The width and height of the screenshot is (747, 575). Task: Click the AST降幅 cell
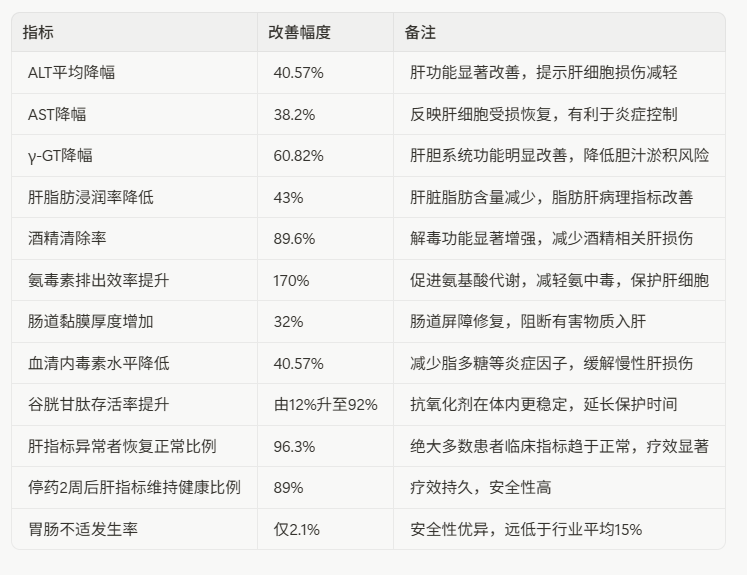[x=57, y=114]
